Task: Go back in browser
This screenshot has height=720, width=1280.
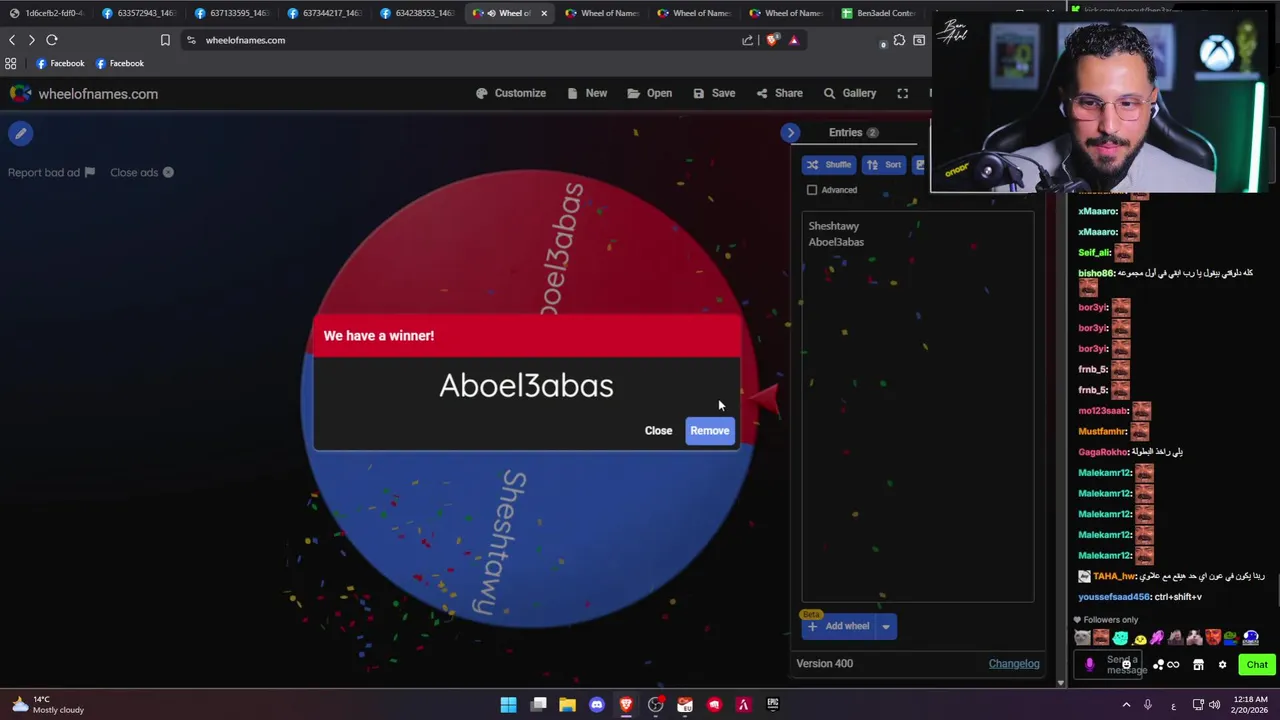Action: tap(12, 40)
